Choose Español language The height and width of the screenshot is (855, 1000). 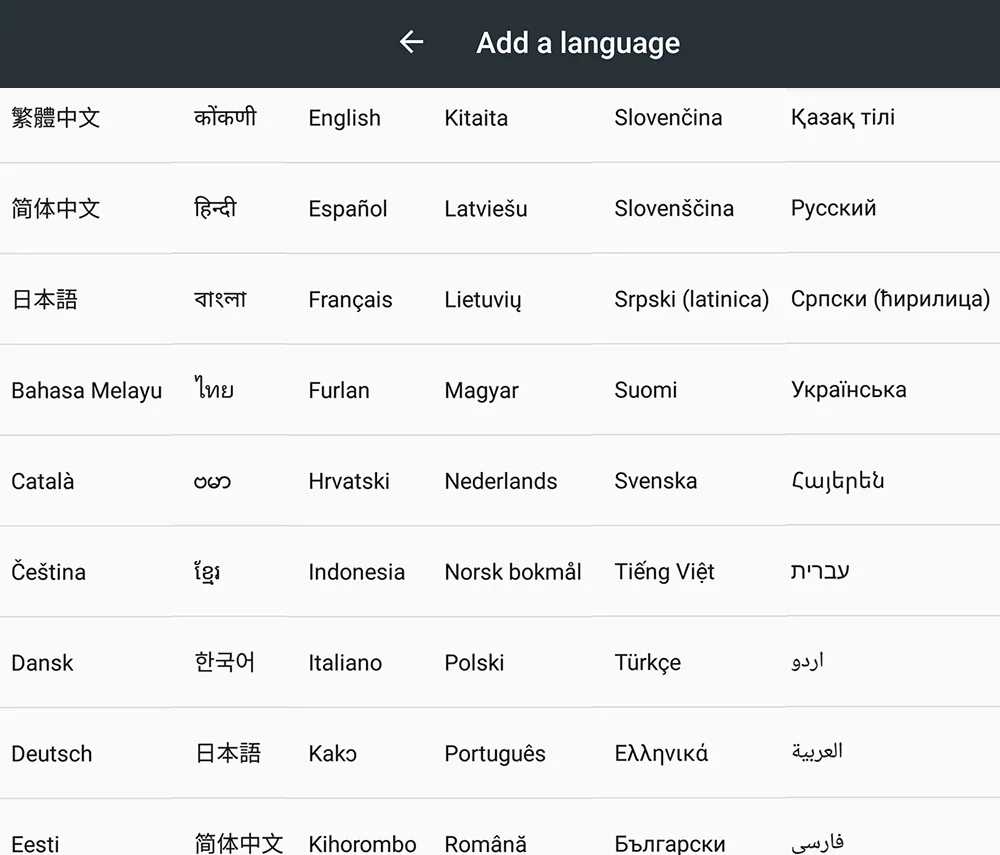click(348, 208)
